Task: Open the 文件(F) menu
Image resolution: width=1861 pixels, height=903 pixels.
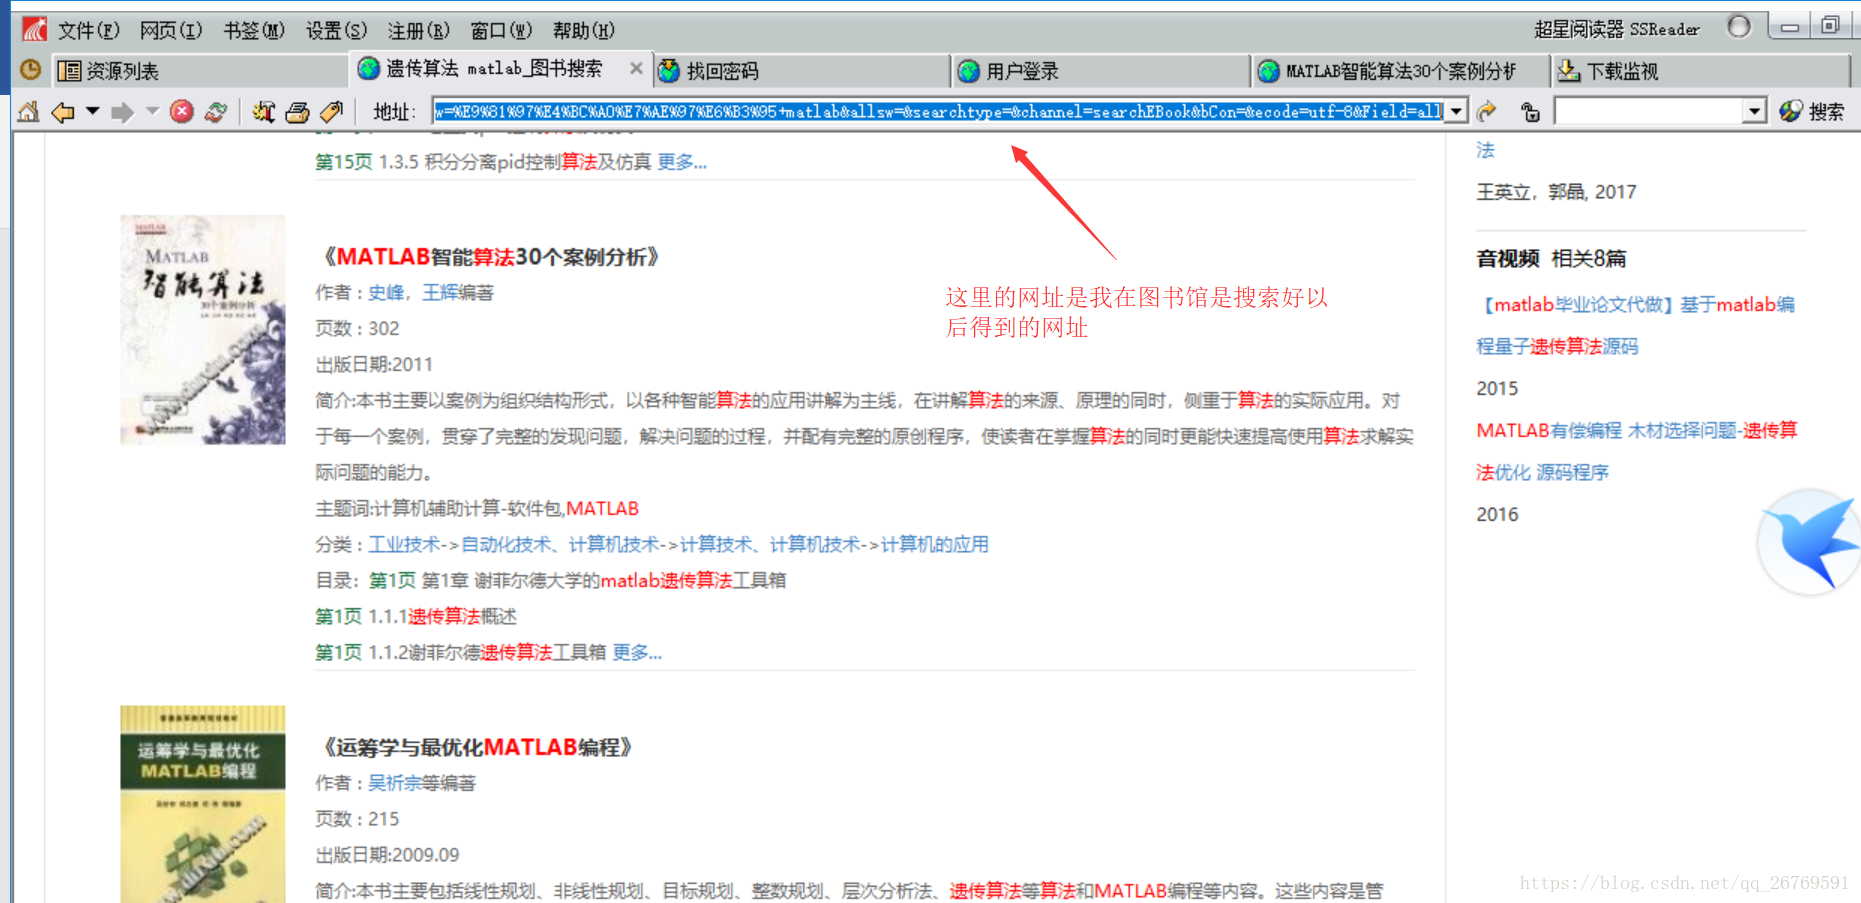Action: click(89, 31)
